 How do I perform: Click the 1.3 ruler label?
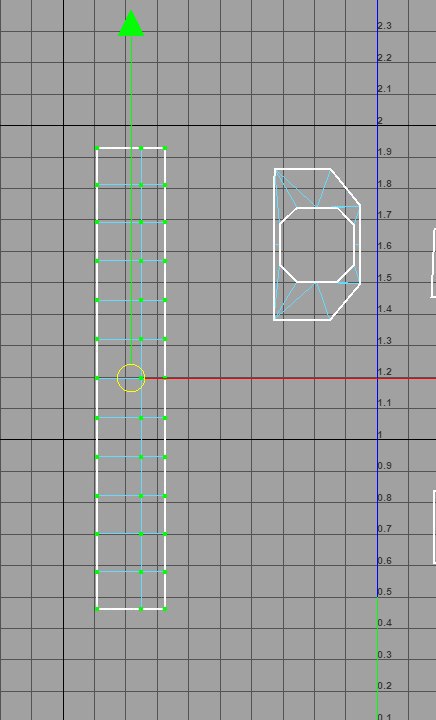point(385,340)
